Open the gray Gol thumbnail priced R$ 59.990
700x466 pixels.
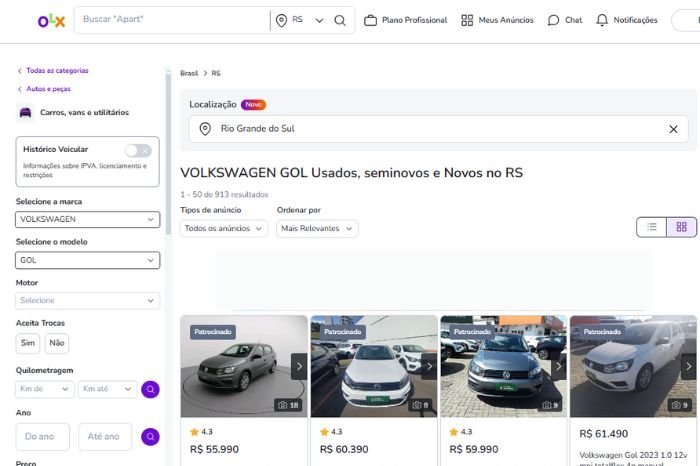point(504,366)
